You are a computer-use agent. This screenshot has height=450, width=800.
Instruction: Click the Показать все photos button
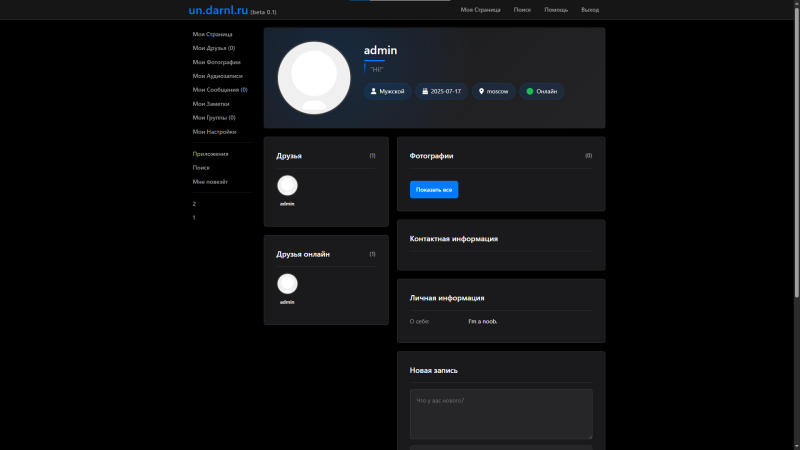click(x=434, y=189)
